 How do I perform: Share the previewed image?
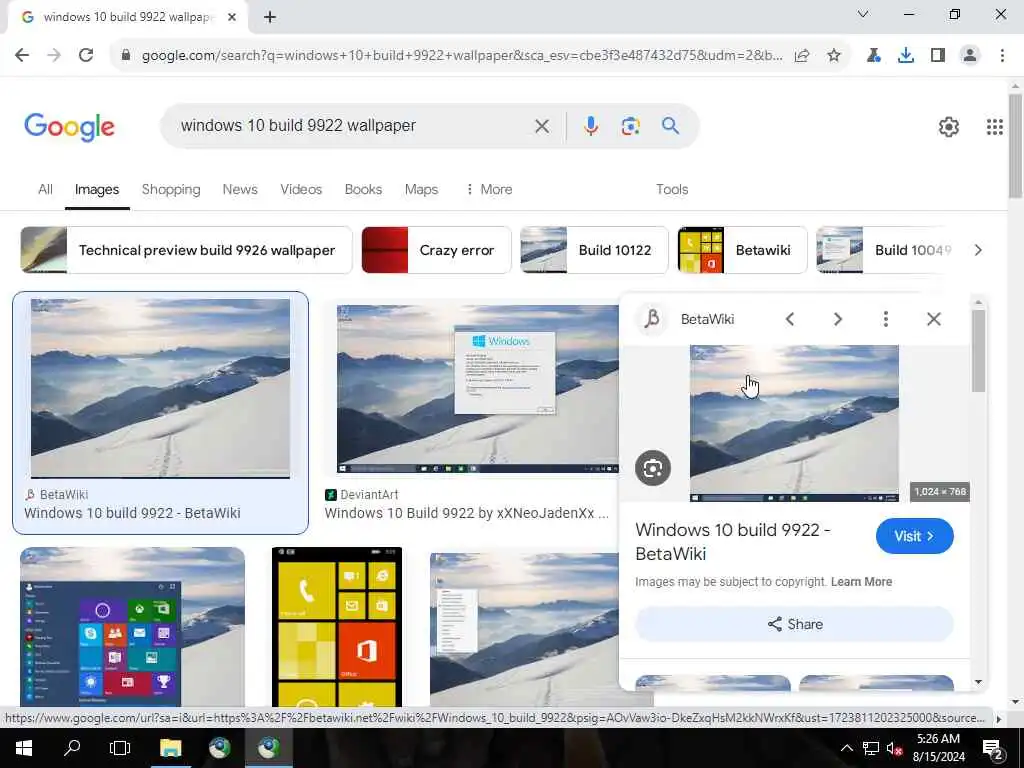pyautogui.click(x=794, y=624)
